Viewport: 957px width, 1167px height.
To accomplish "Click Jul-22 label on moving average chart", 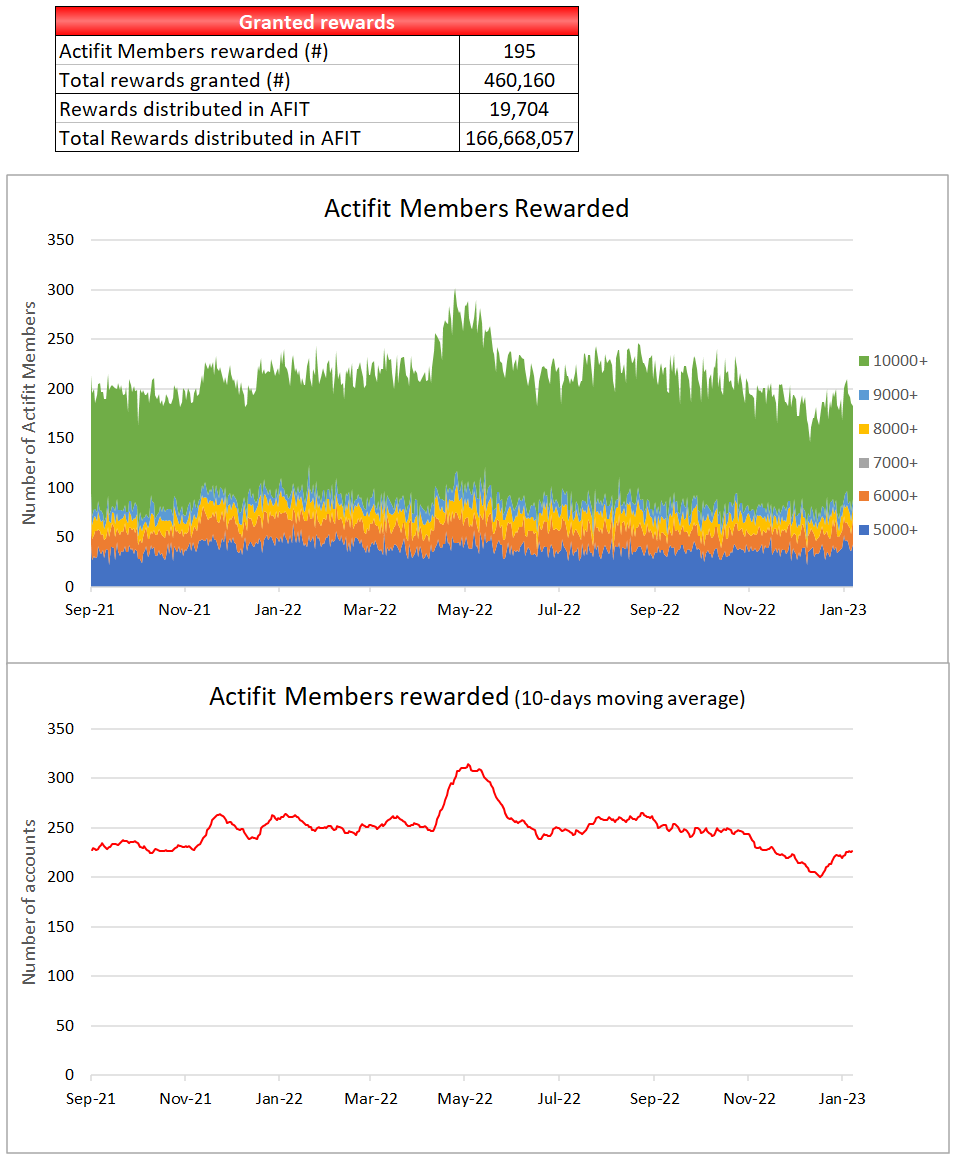I will tap(560, 1099).
